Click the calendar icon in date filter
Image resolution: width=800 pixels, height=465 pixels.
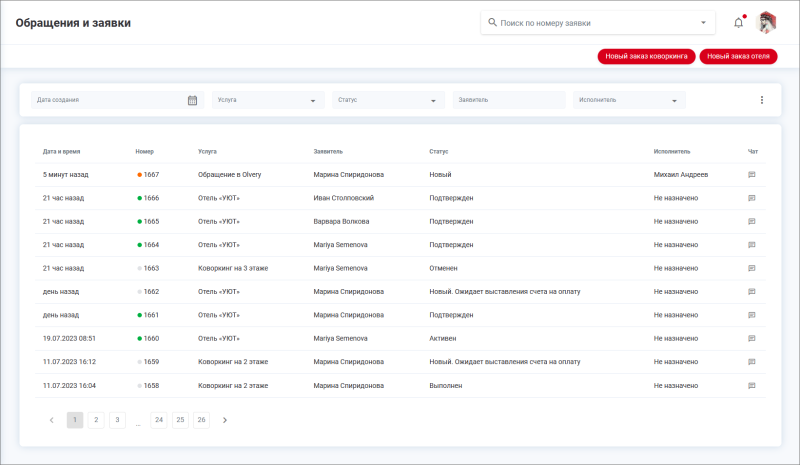[x=192, y=100]
